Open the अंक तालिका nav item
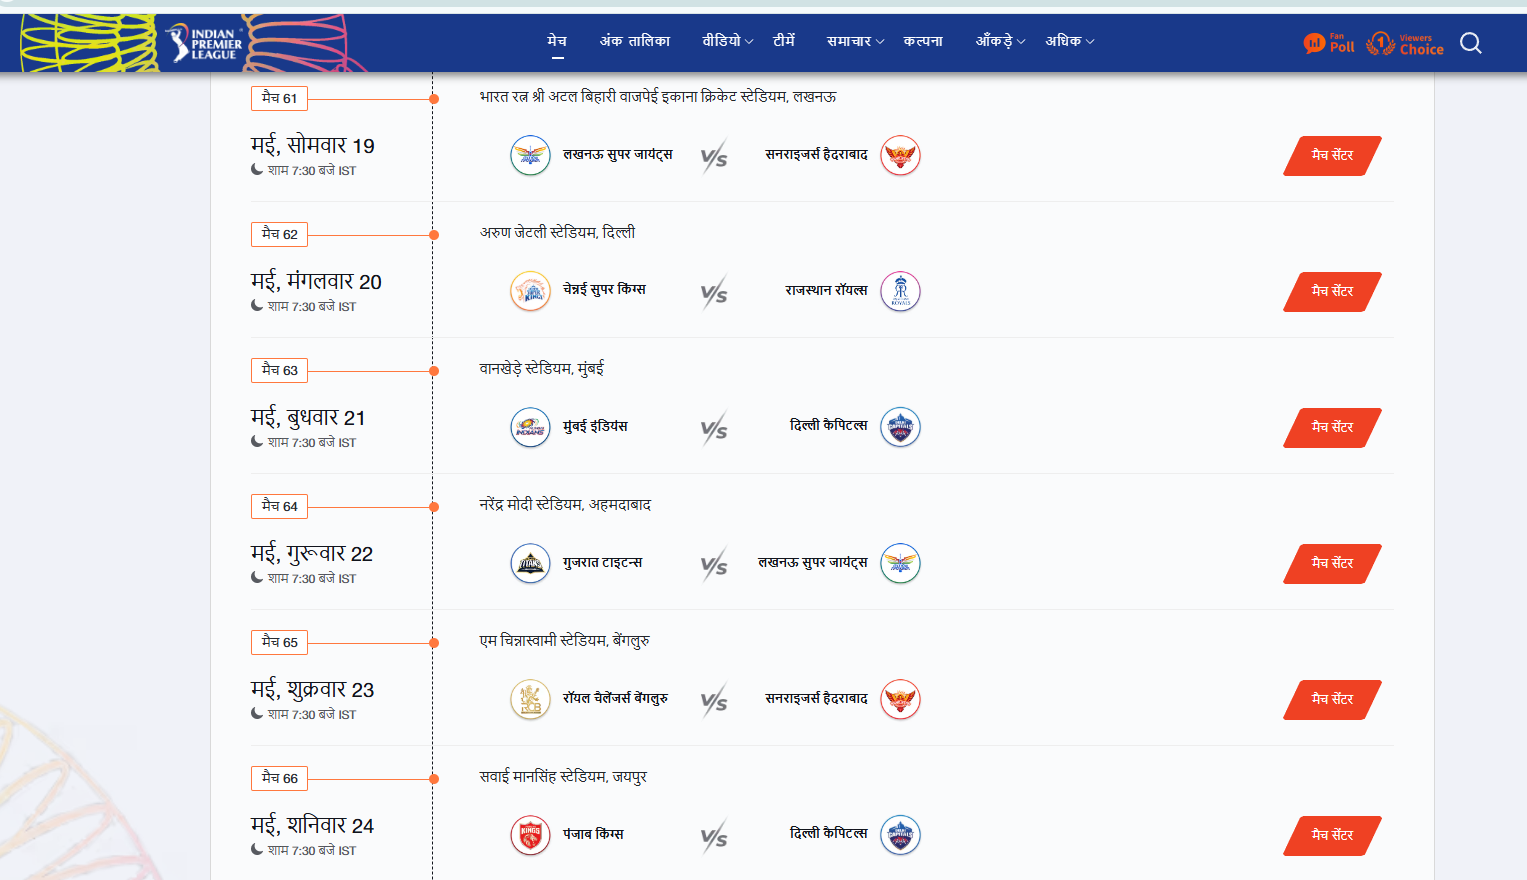 [635, 41]
